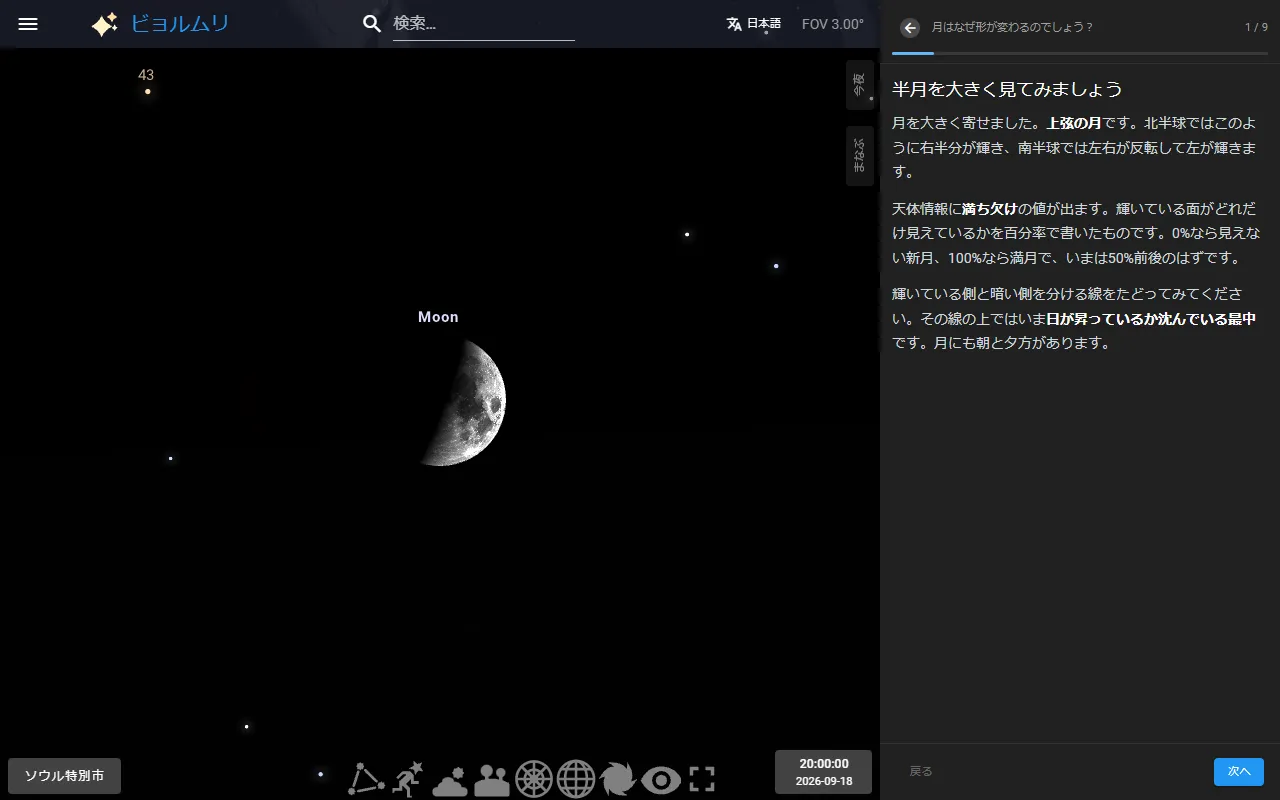Toggle equatorial globe grid icon
The width and height of the screenshot is (1280, 800).
tap(576, 779)
